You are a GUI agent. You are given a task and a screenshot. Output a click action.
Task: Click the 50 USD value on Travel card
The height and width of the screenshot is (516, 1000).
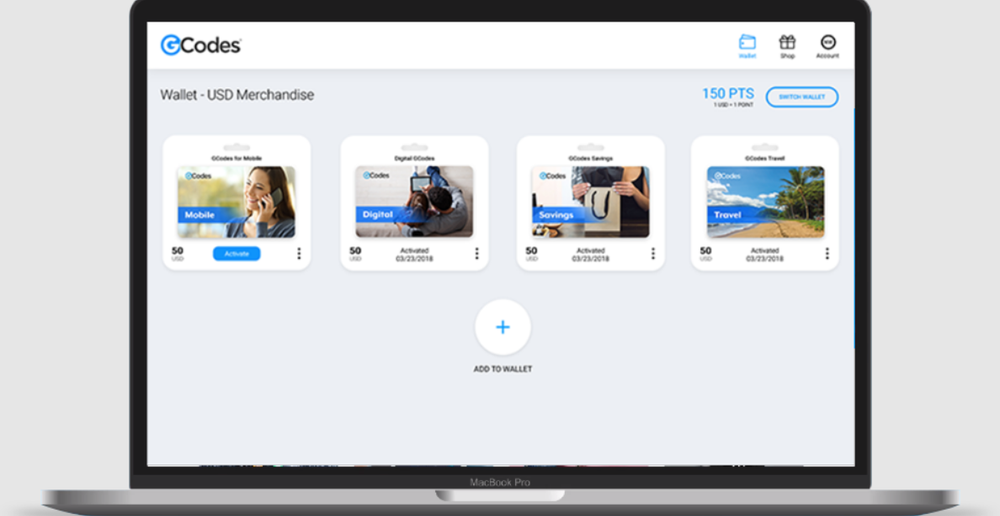click(705, 254)
